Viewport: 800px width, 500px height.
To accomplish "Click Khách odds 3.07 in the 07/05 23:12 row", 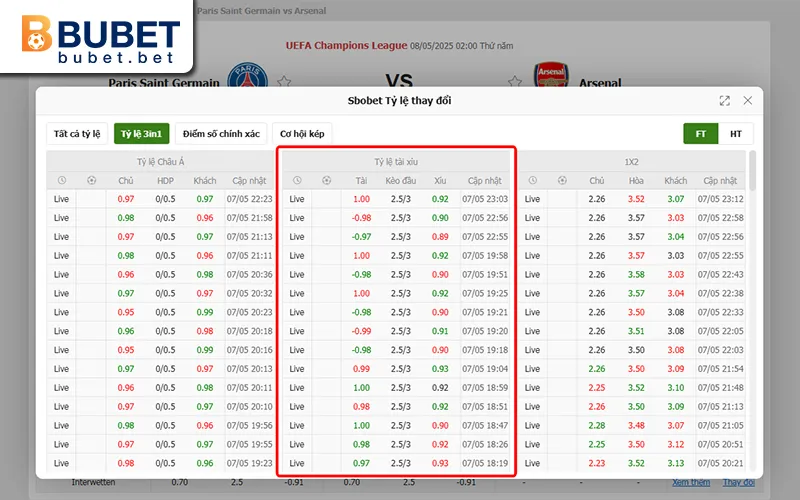I will [x=676, y=199].
